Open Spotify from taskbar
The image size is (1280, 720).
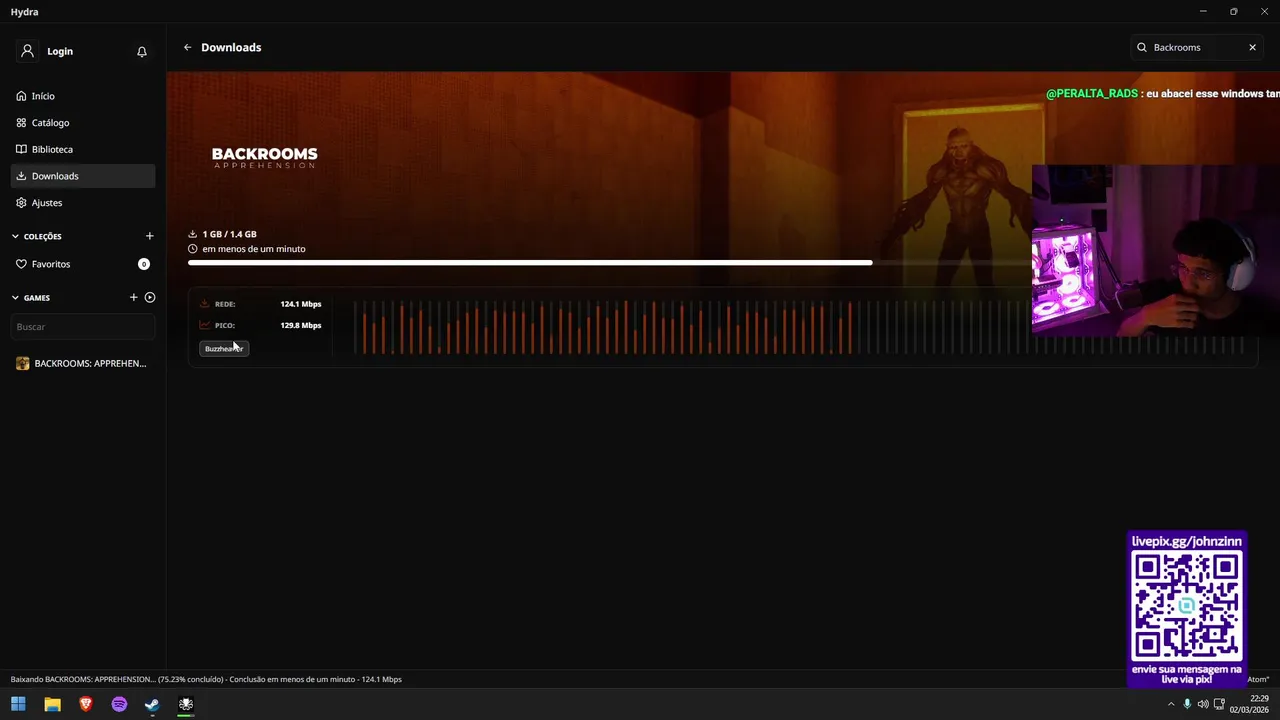pos(119,704)
